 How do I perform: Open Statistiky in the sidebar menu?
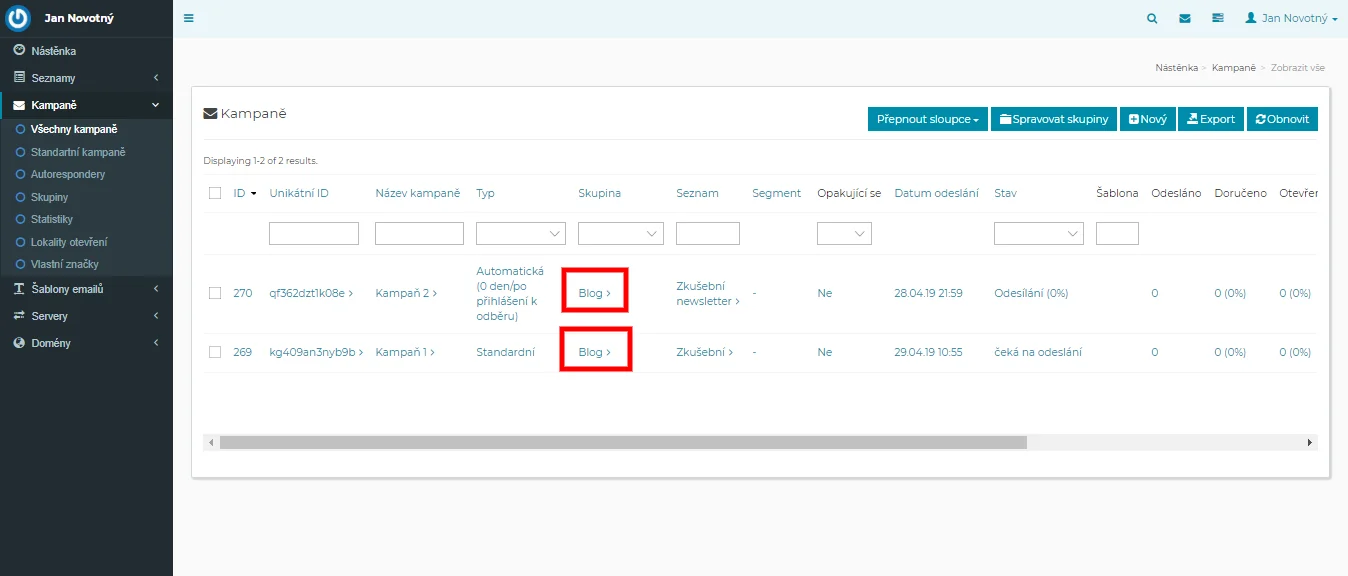tap(51, 219)
